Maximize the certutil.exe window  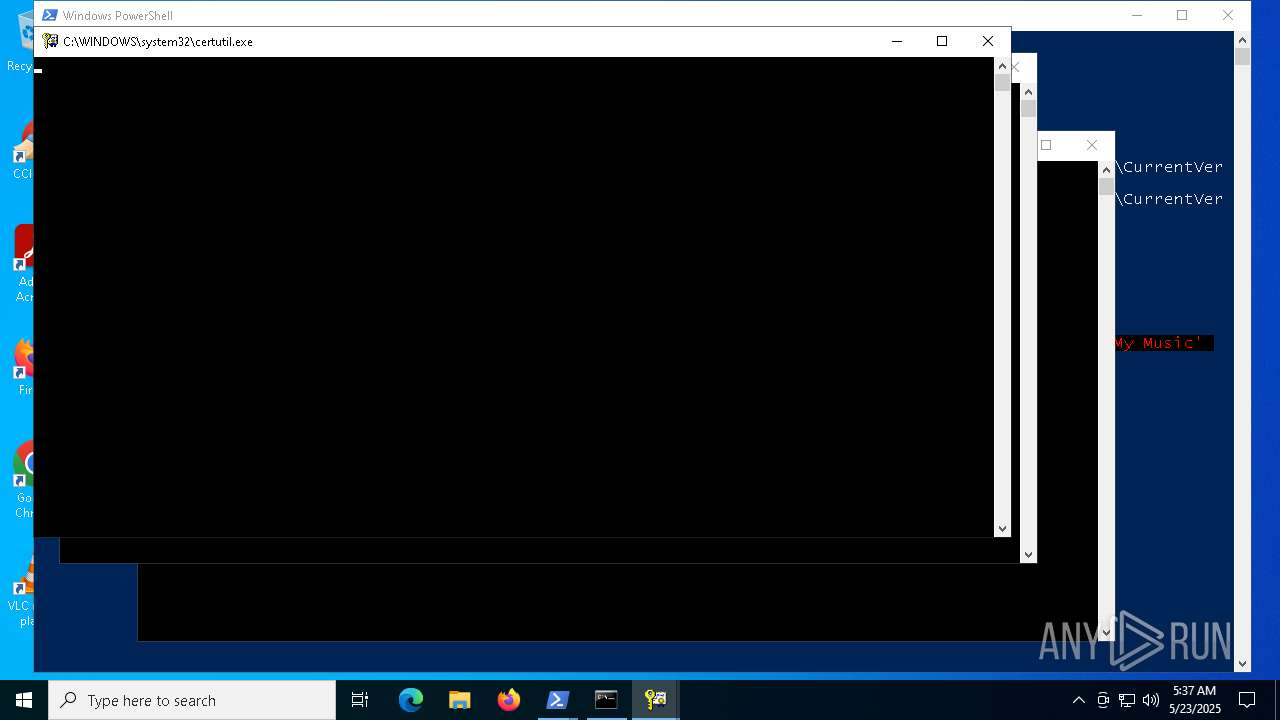click(942, 41)
